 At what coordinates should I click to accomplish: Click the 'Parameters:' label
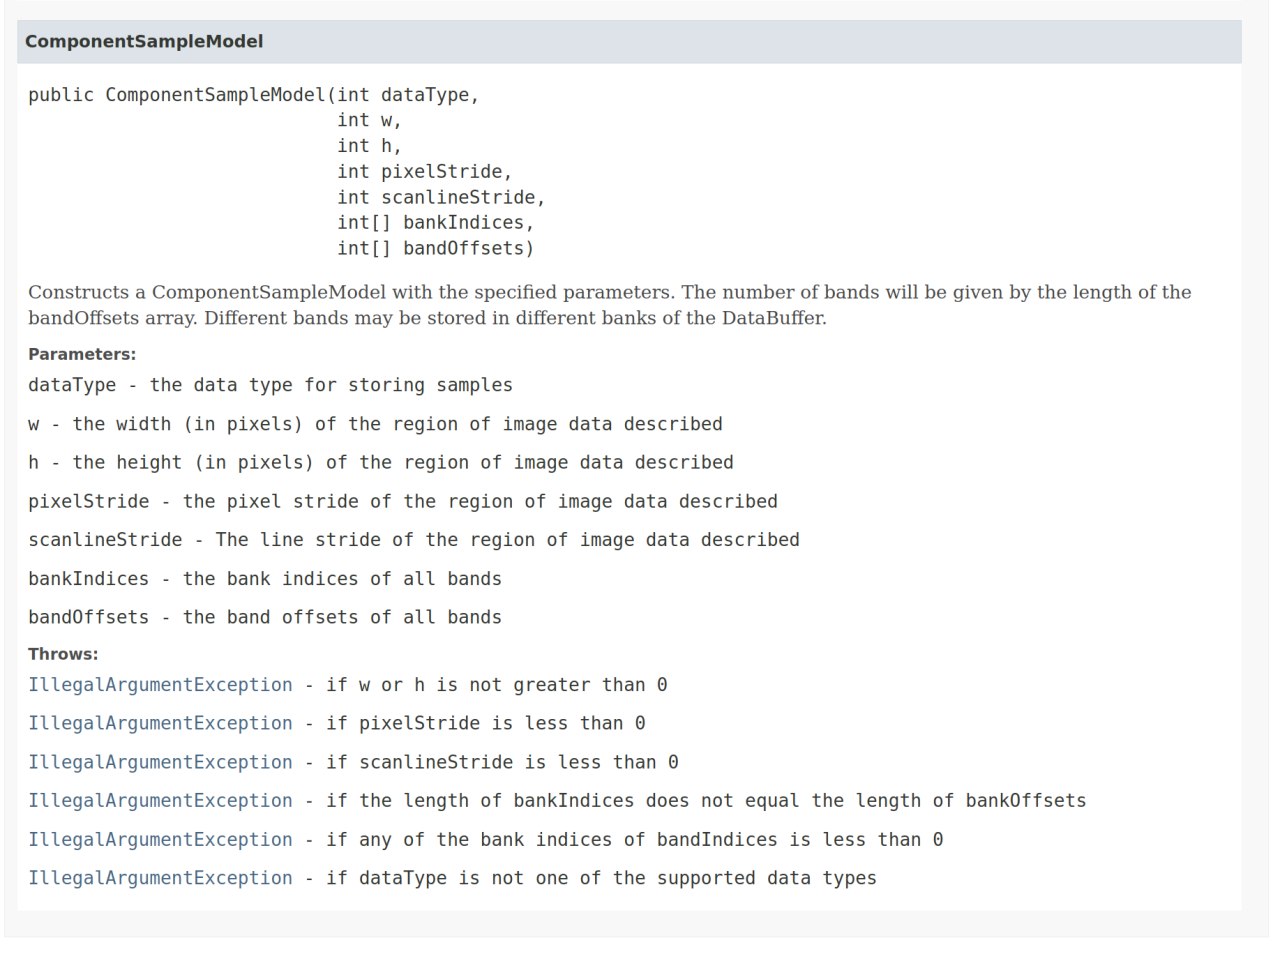(82, 354)
